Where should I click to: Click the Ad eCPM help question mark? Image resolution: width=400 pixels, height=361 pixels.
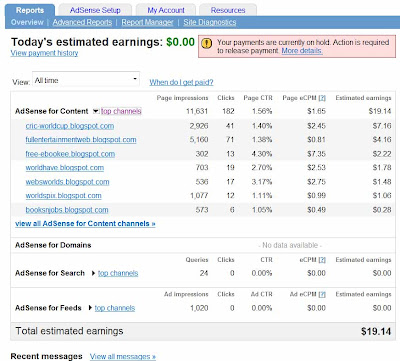click(x=322, y=294)
